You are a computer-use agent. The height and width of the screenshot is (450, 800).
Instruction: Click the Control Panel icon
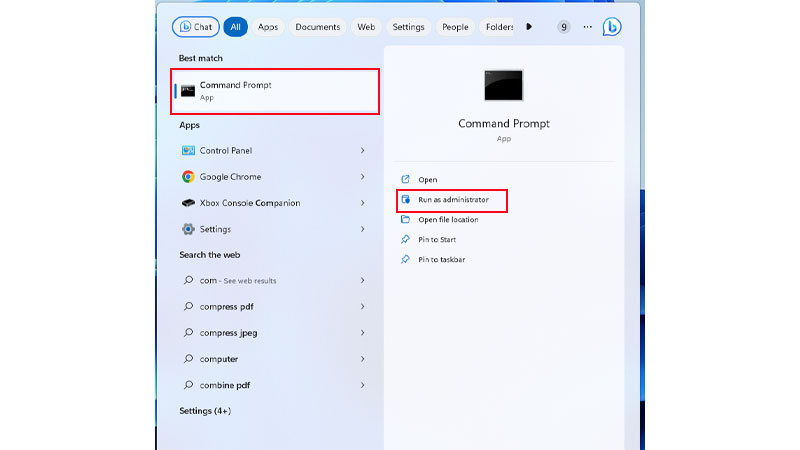tap(188, 151)
